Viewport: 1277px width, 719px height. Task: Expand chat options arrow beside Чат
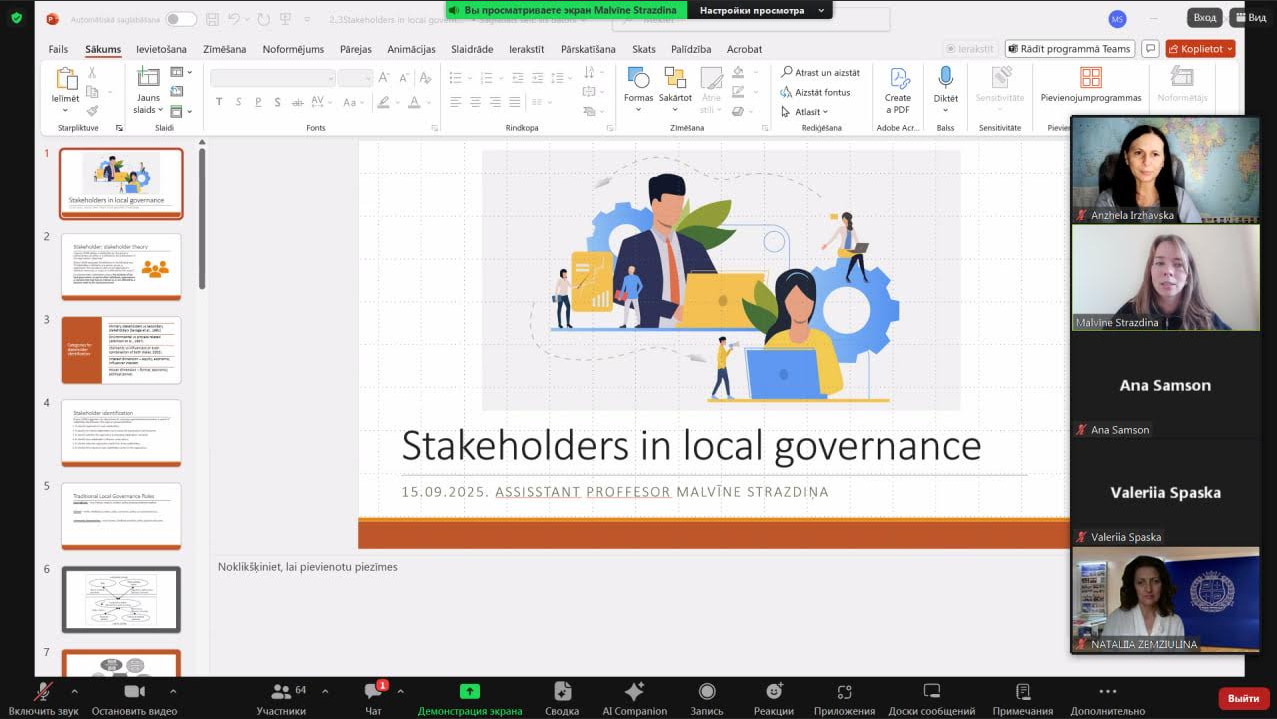click(400, 691)
